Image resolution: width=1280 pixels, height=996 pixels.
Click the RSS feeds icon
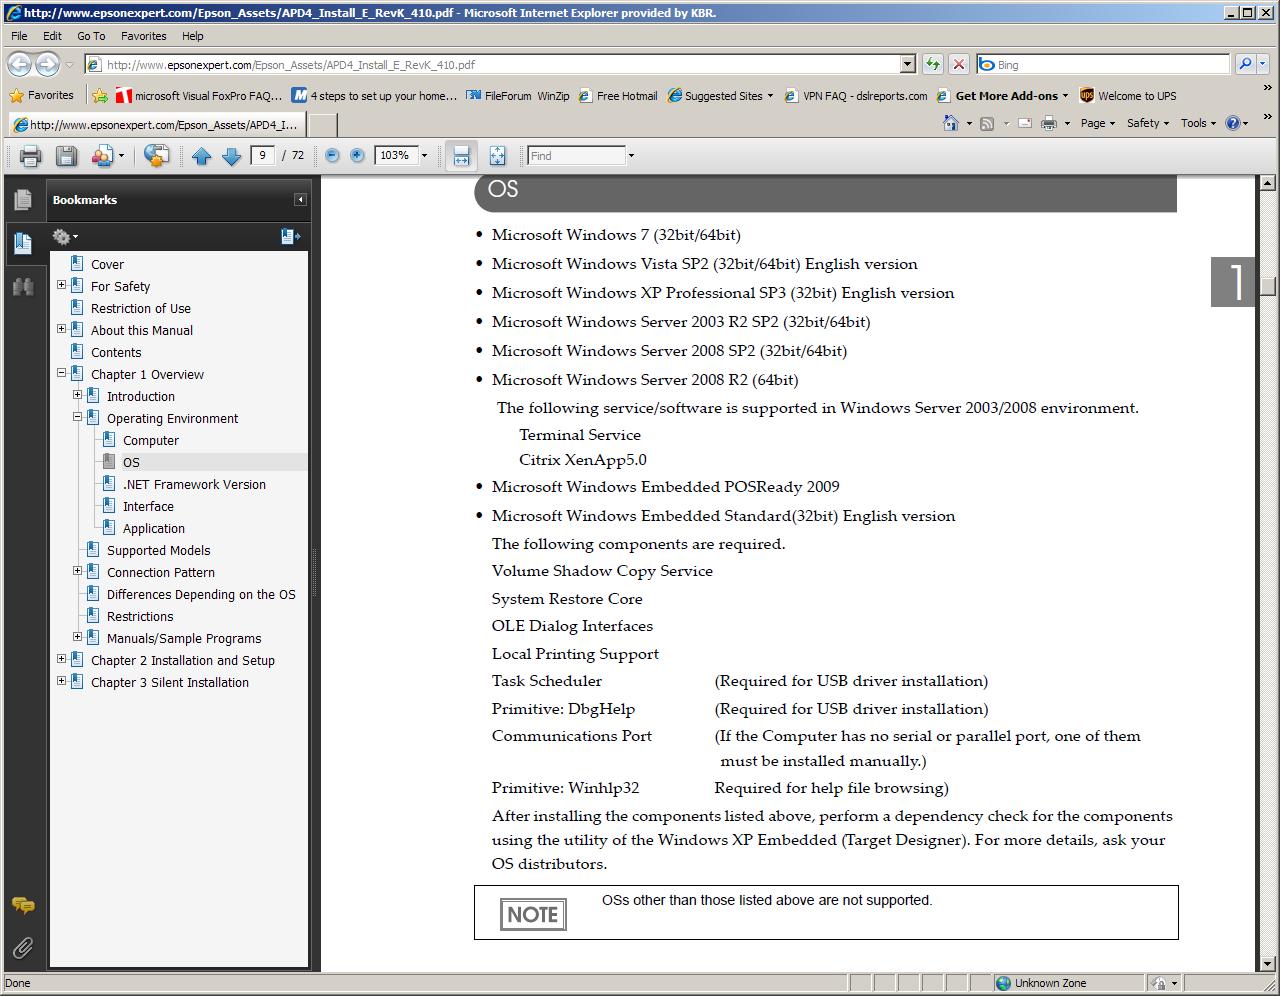point(987,123)
